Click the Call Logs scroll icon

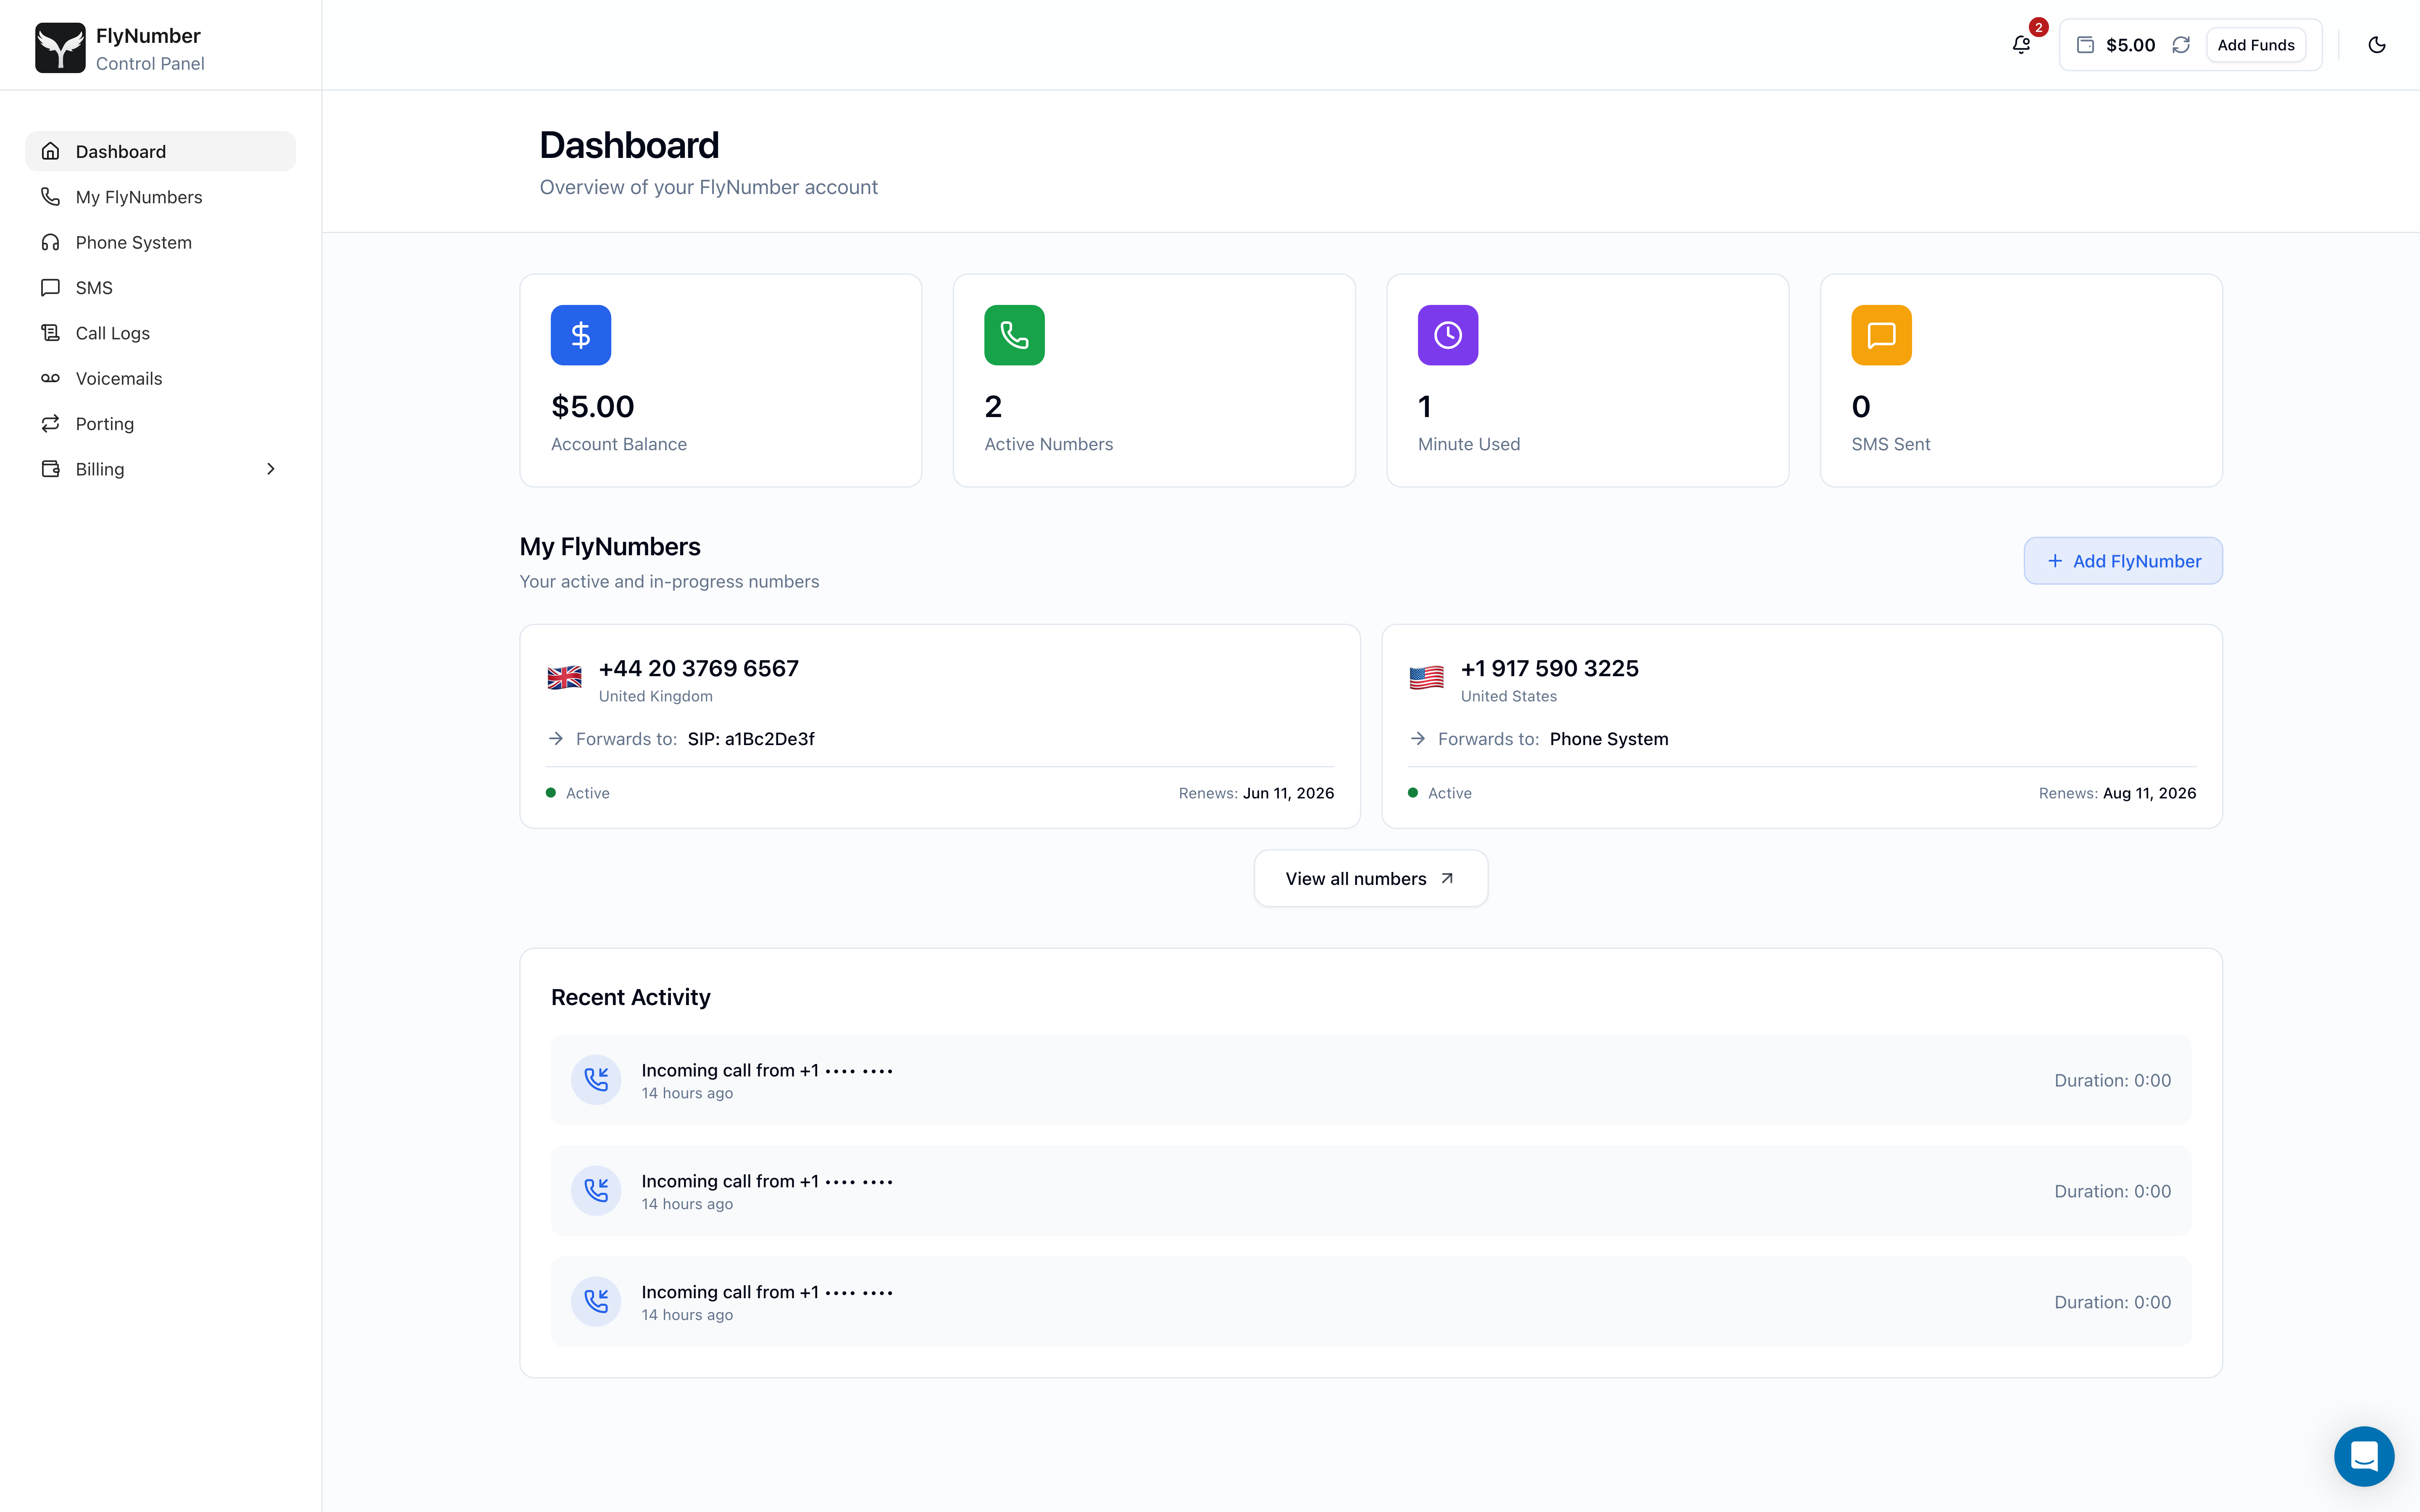coord(50,333)
